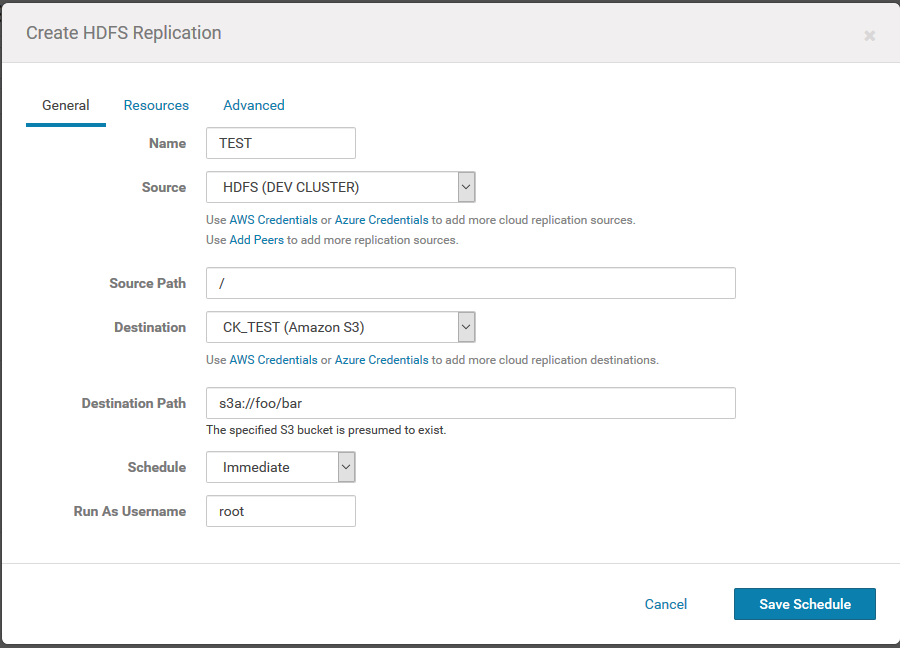Open the Resources tab
Viewport: 900px width, 648px height.
point(156,106)
